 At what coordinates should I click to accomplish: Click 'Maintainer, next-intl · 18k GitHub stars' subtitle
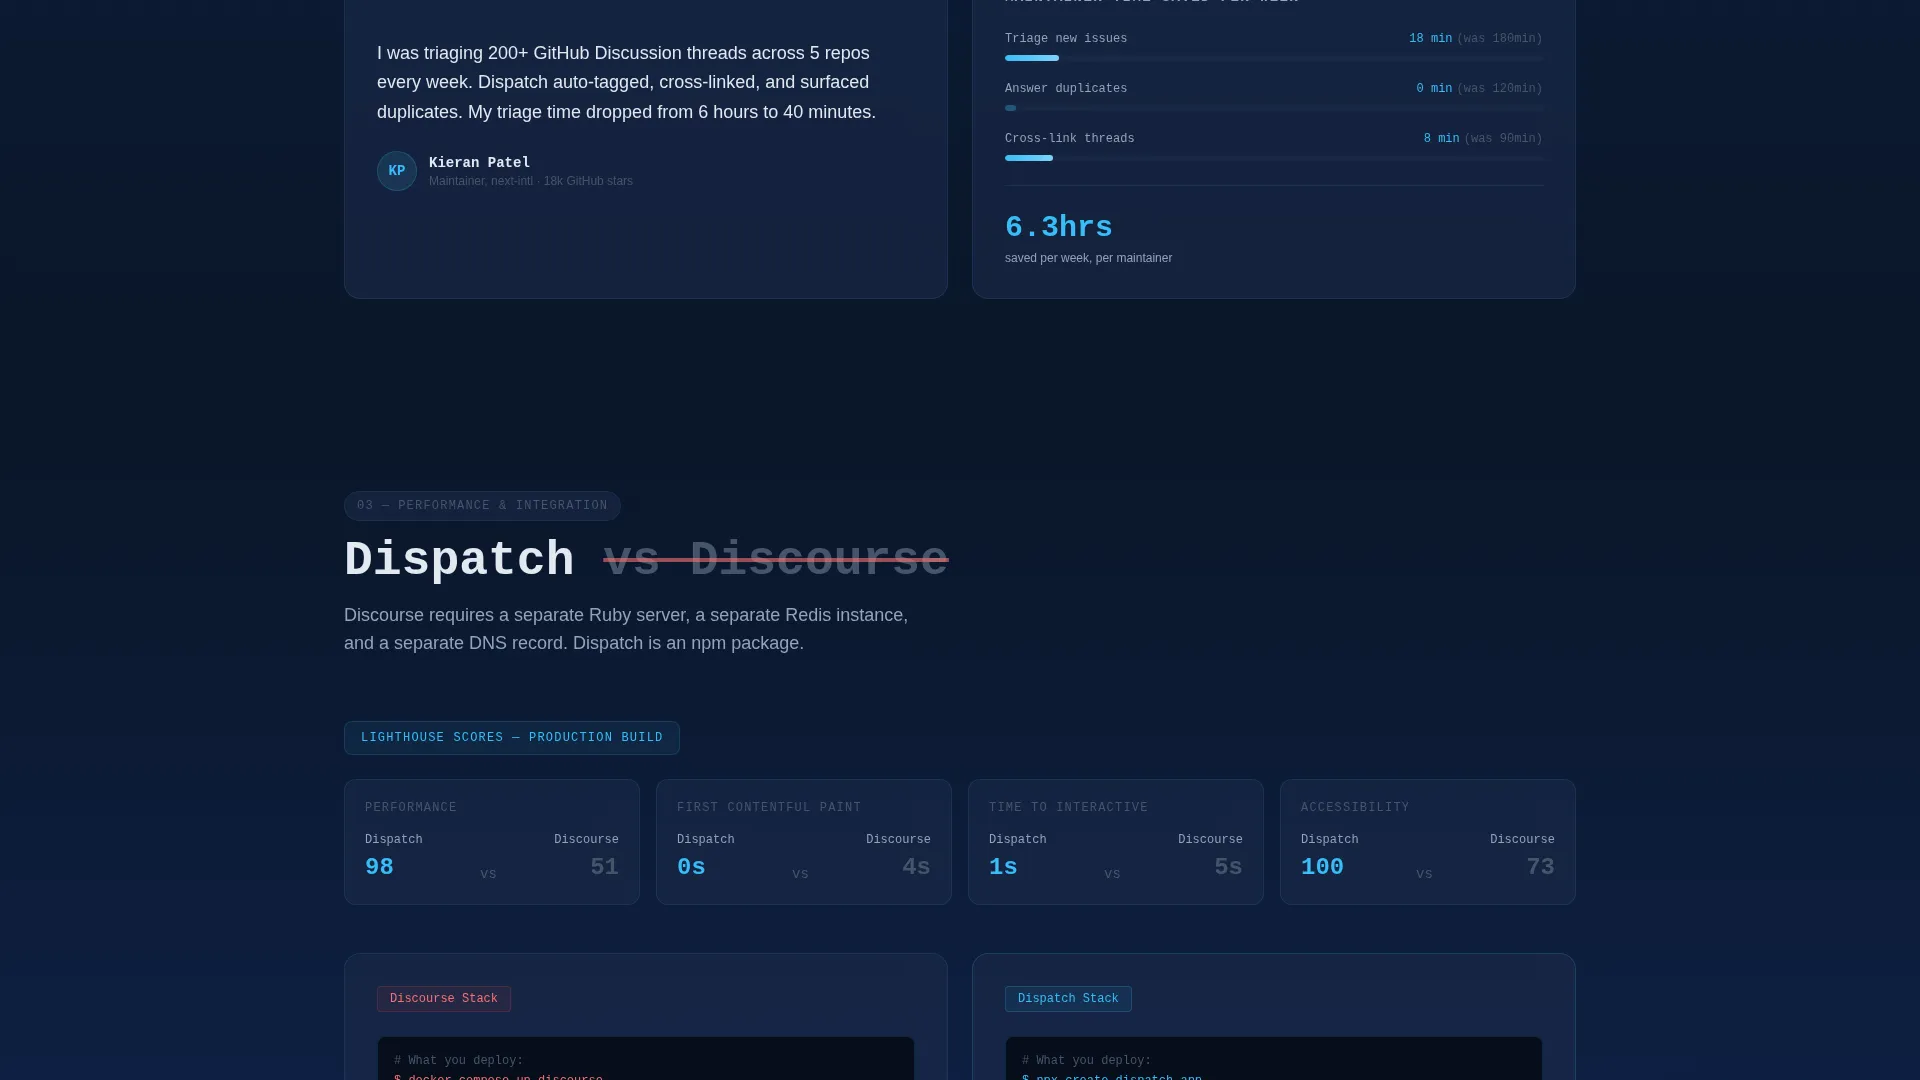[530, 181]
